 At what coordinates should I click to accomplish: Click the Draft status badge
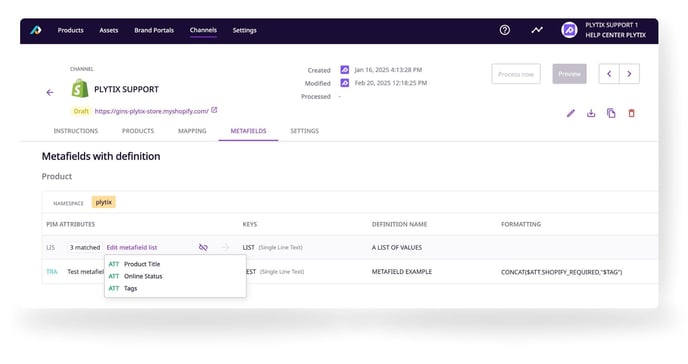point(81,111)
